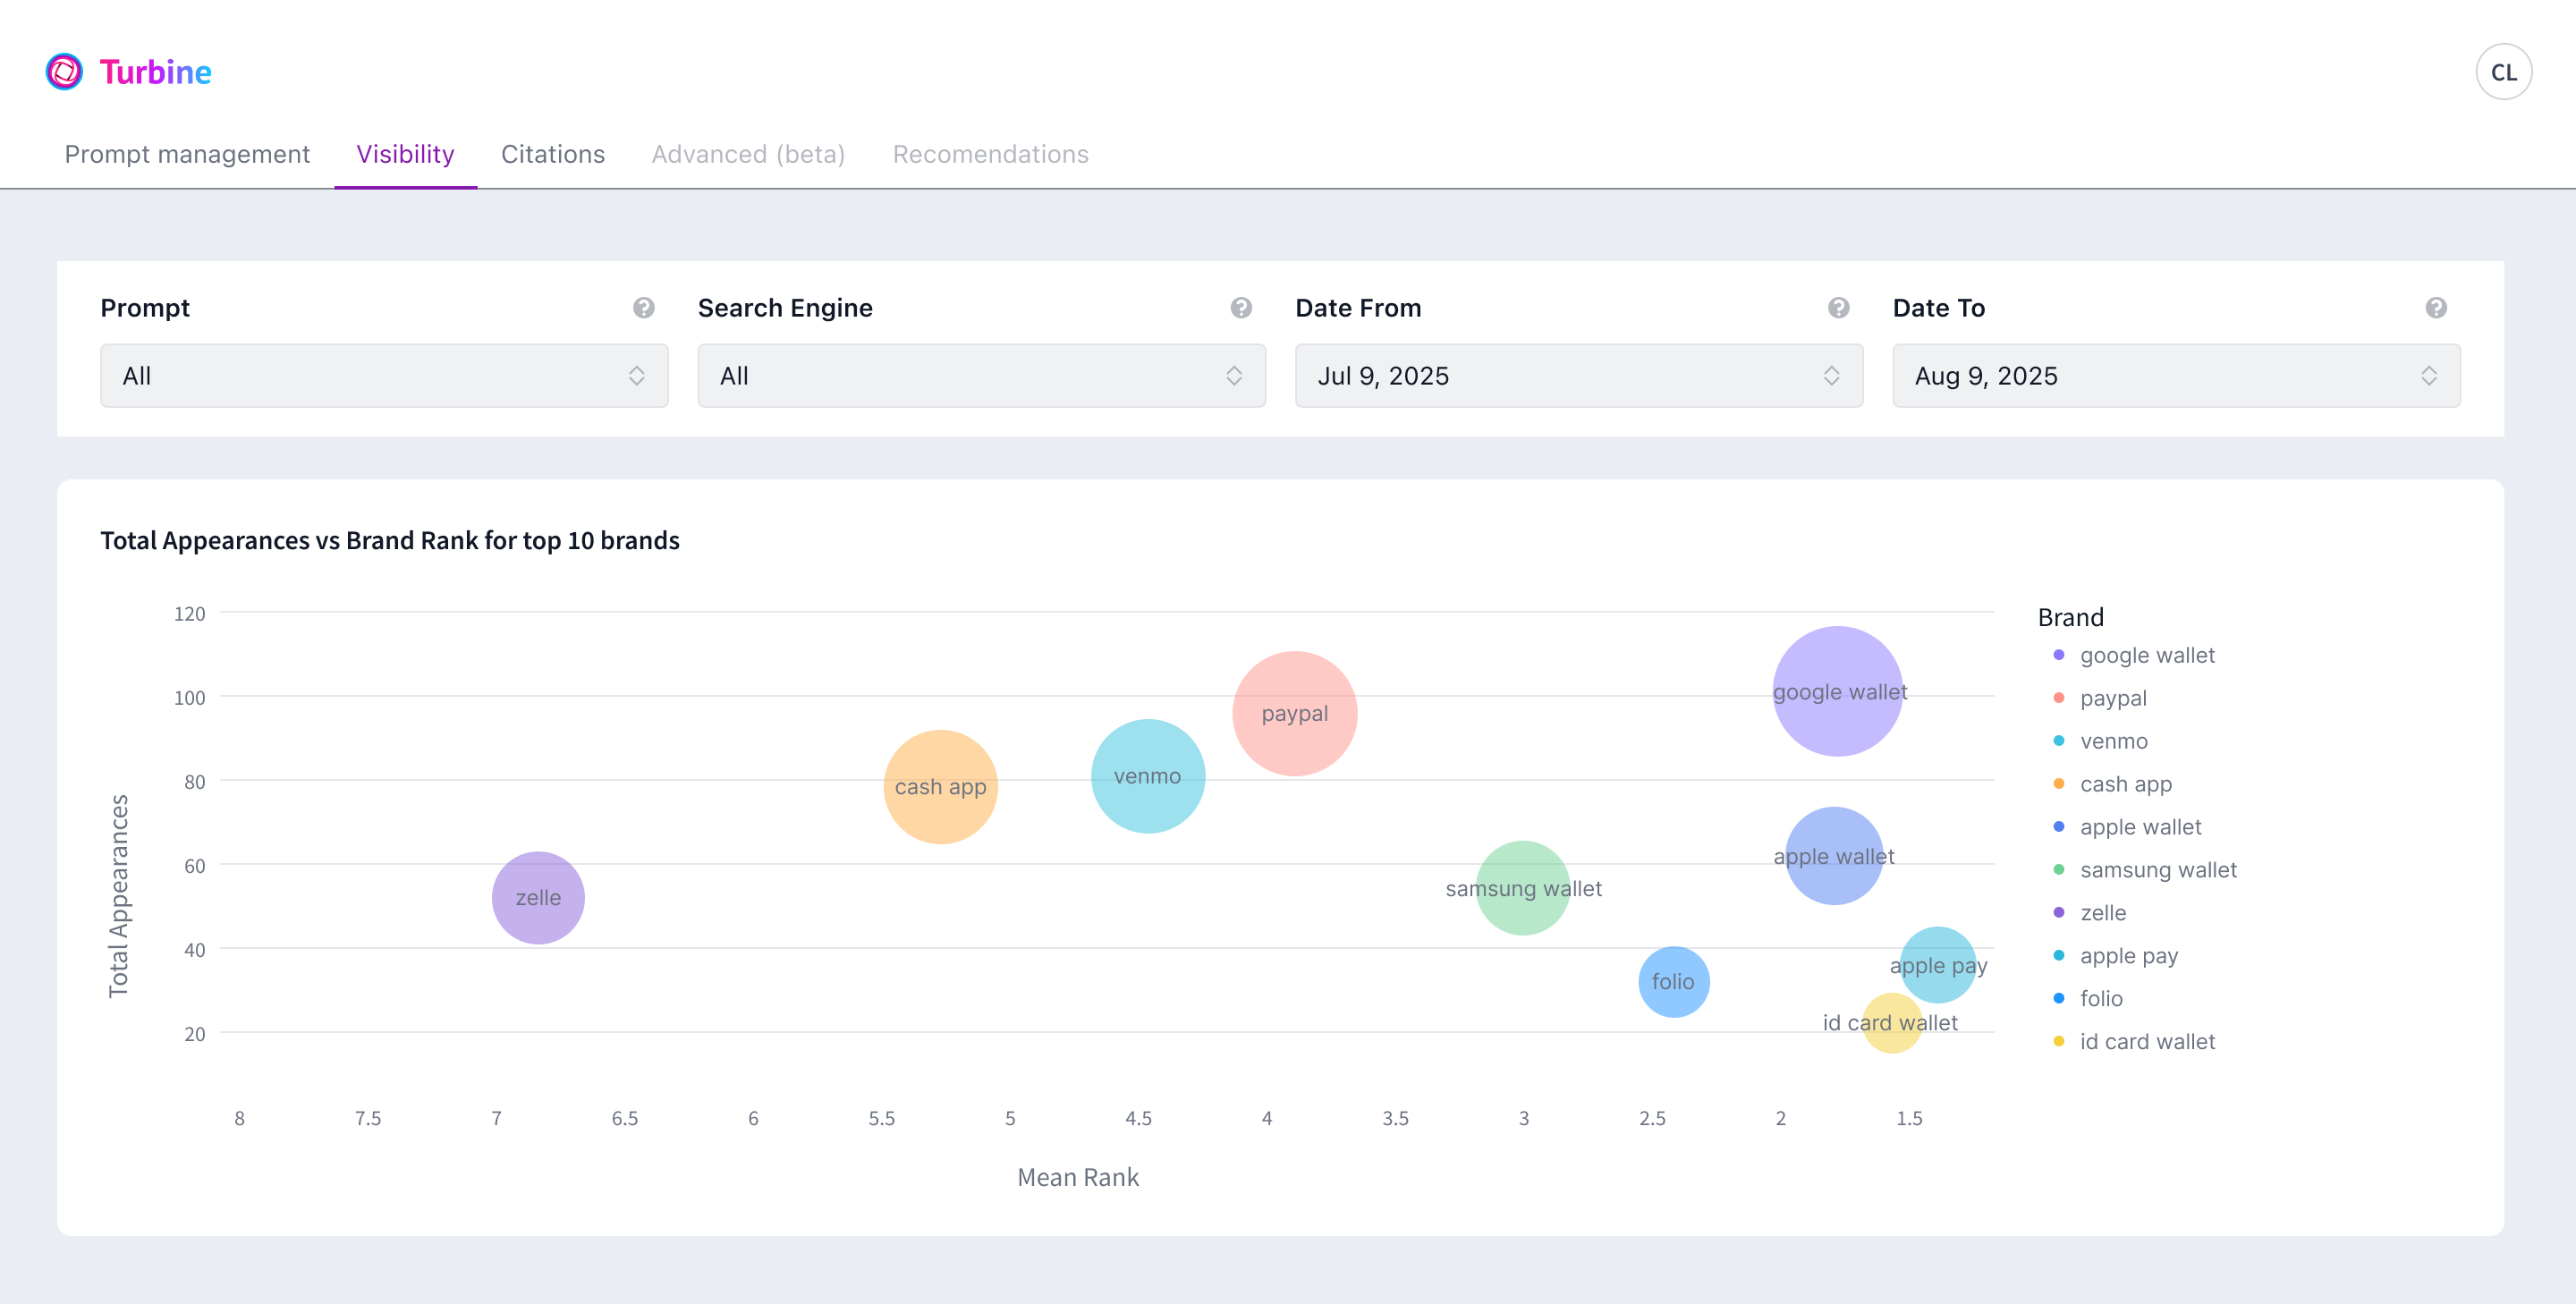2576x1304 pixels.
Task: Click the Mean Rank axis label
Action: click(x=1078, y=1177)
